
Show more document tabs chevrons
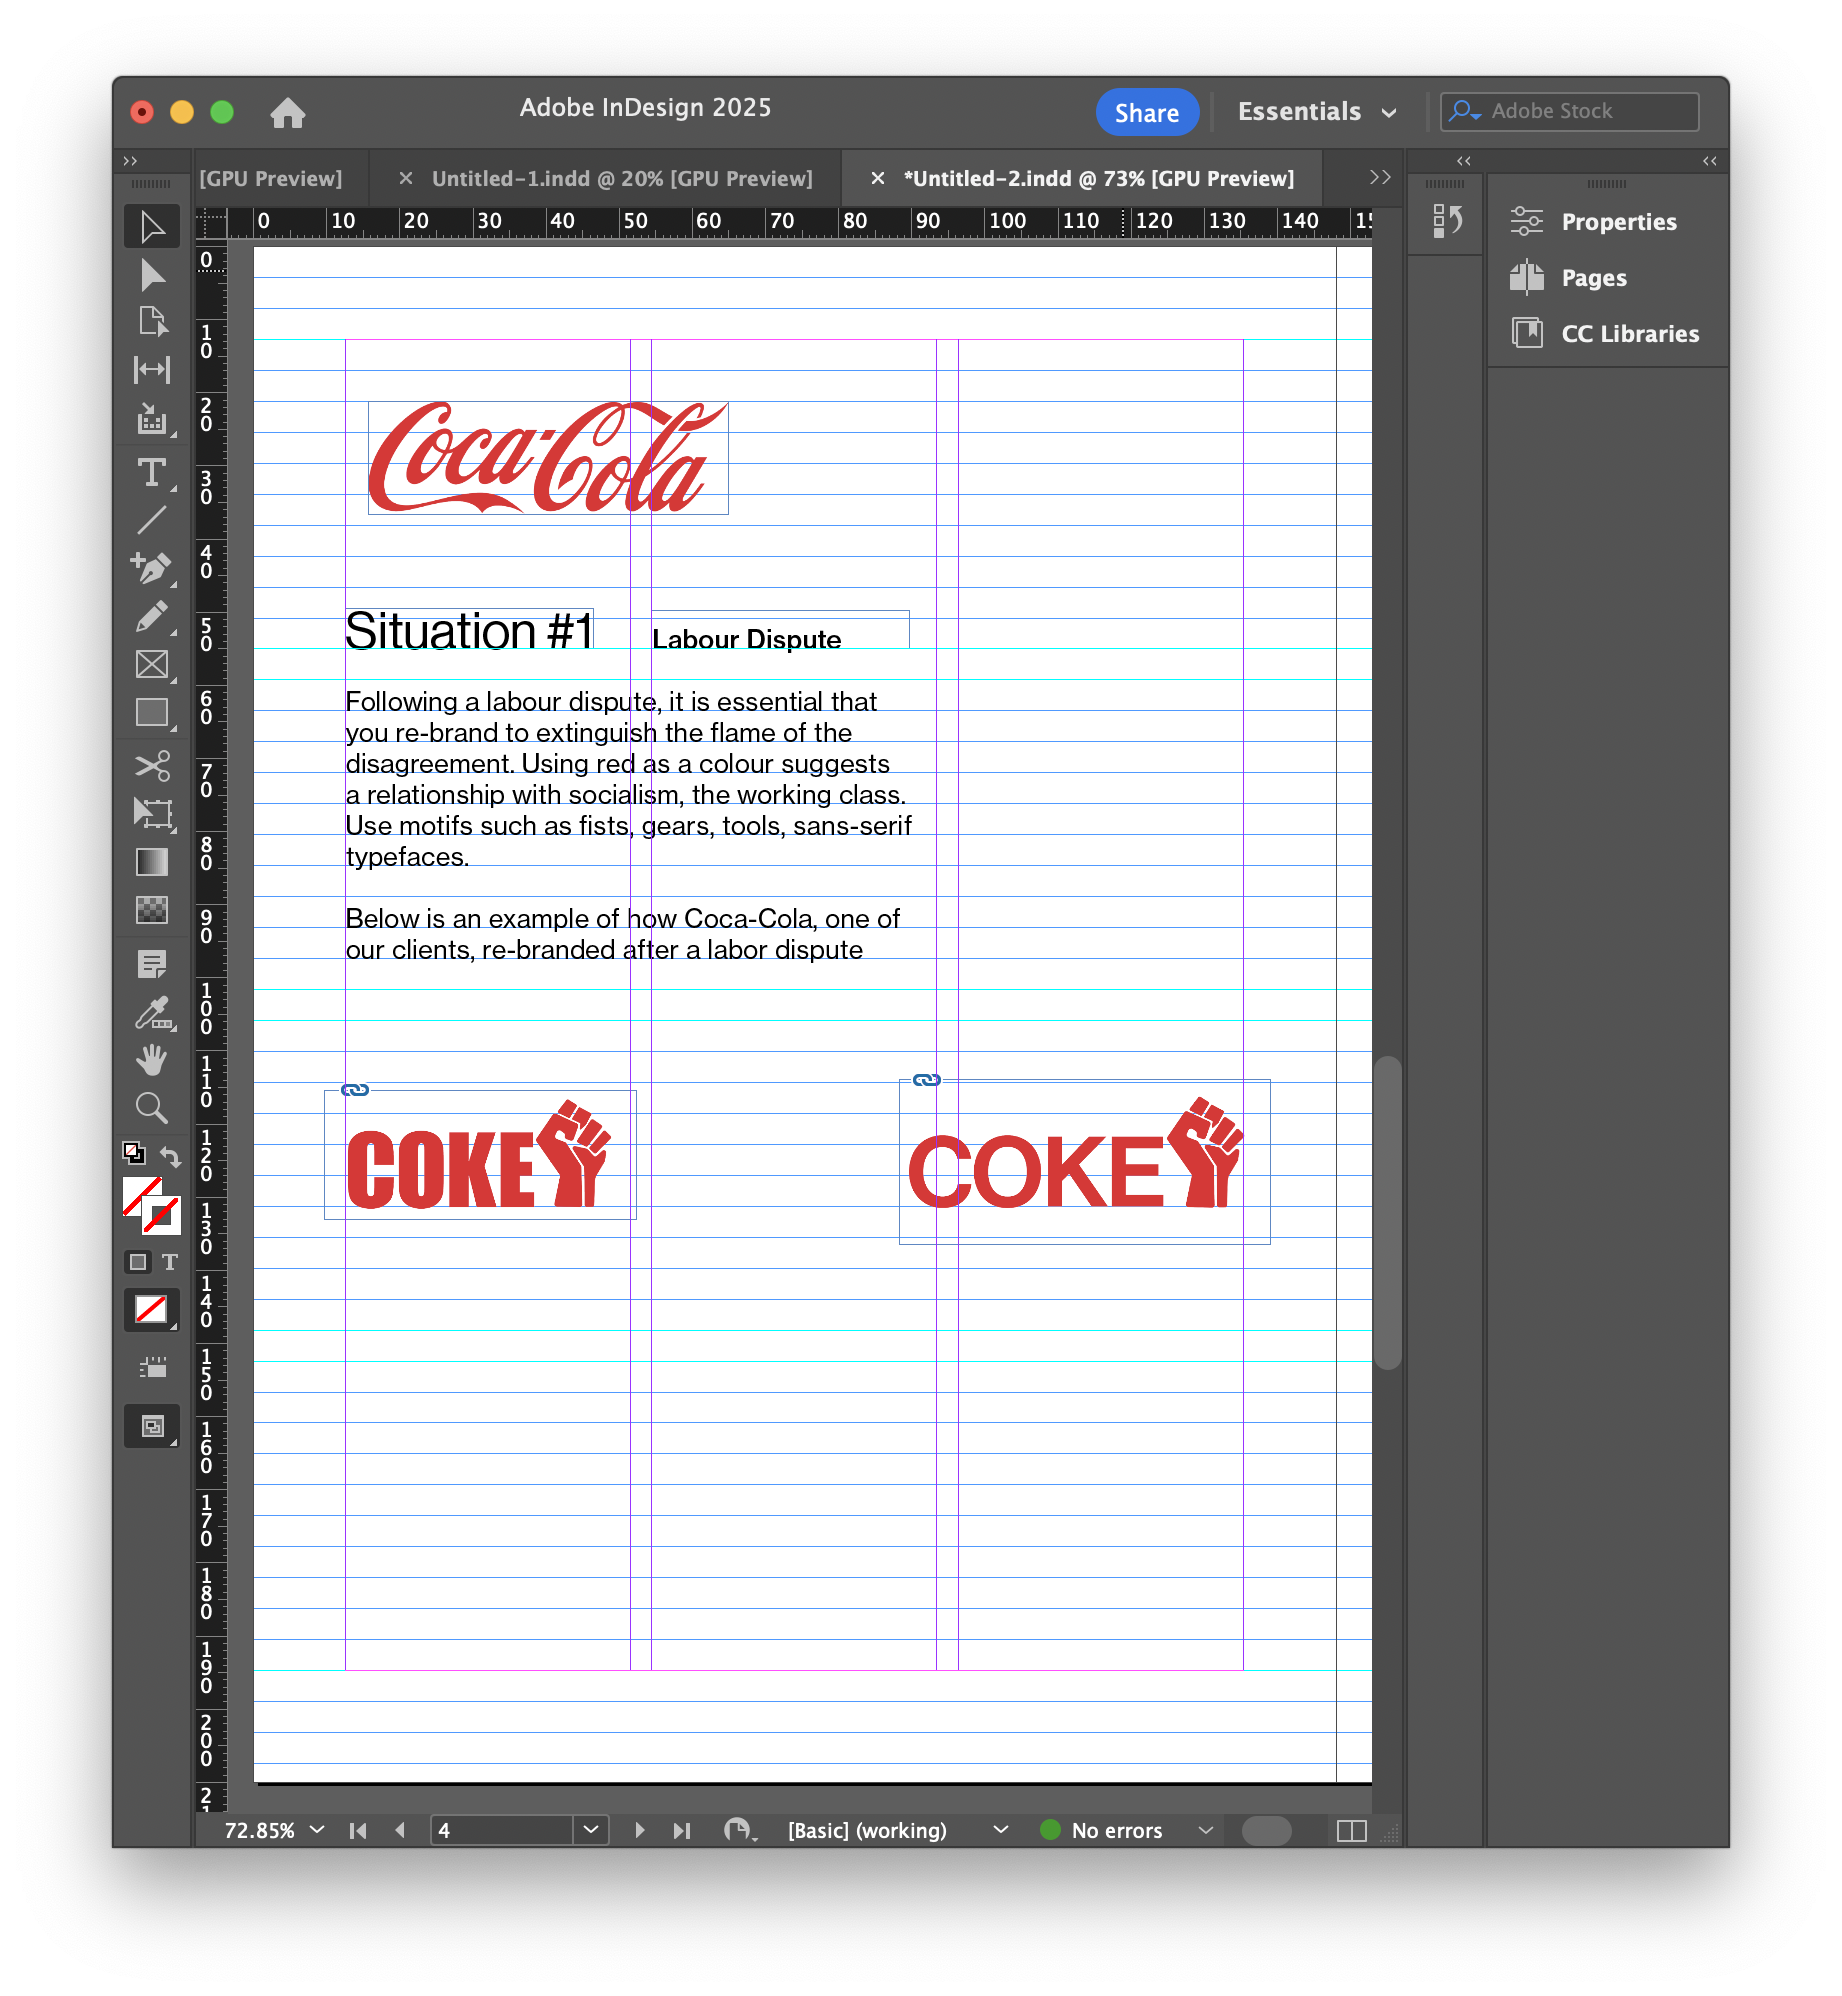point(1380,177)
